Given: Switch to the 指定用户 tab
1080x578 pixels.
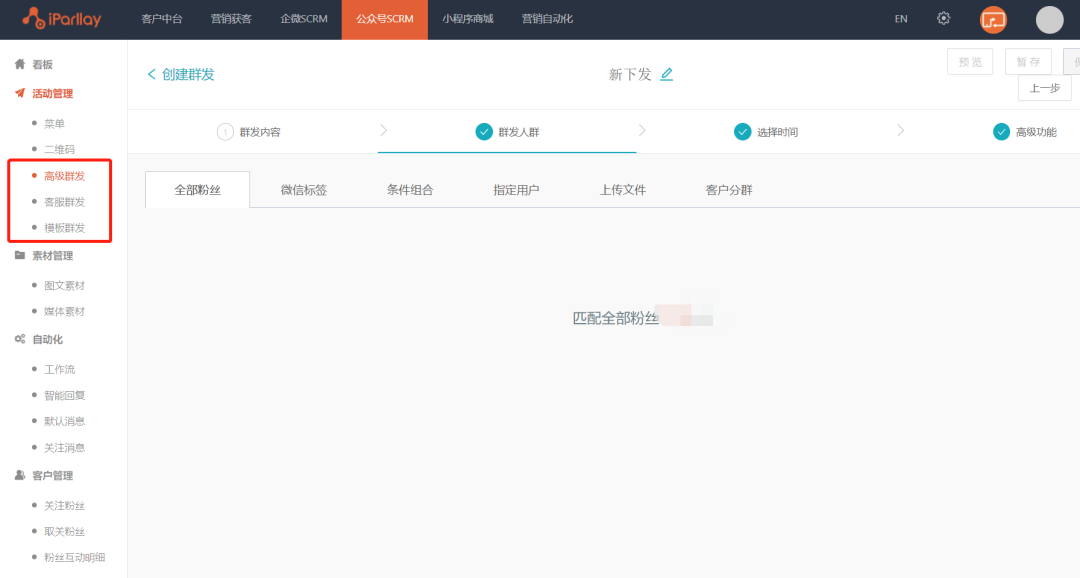Looking at the screenshot, I should [x=516, y=189].
